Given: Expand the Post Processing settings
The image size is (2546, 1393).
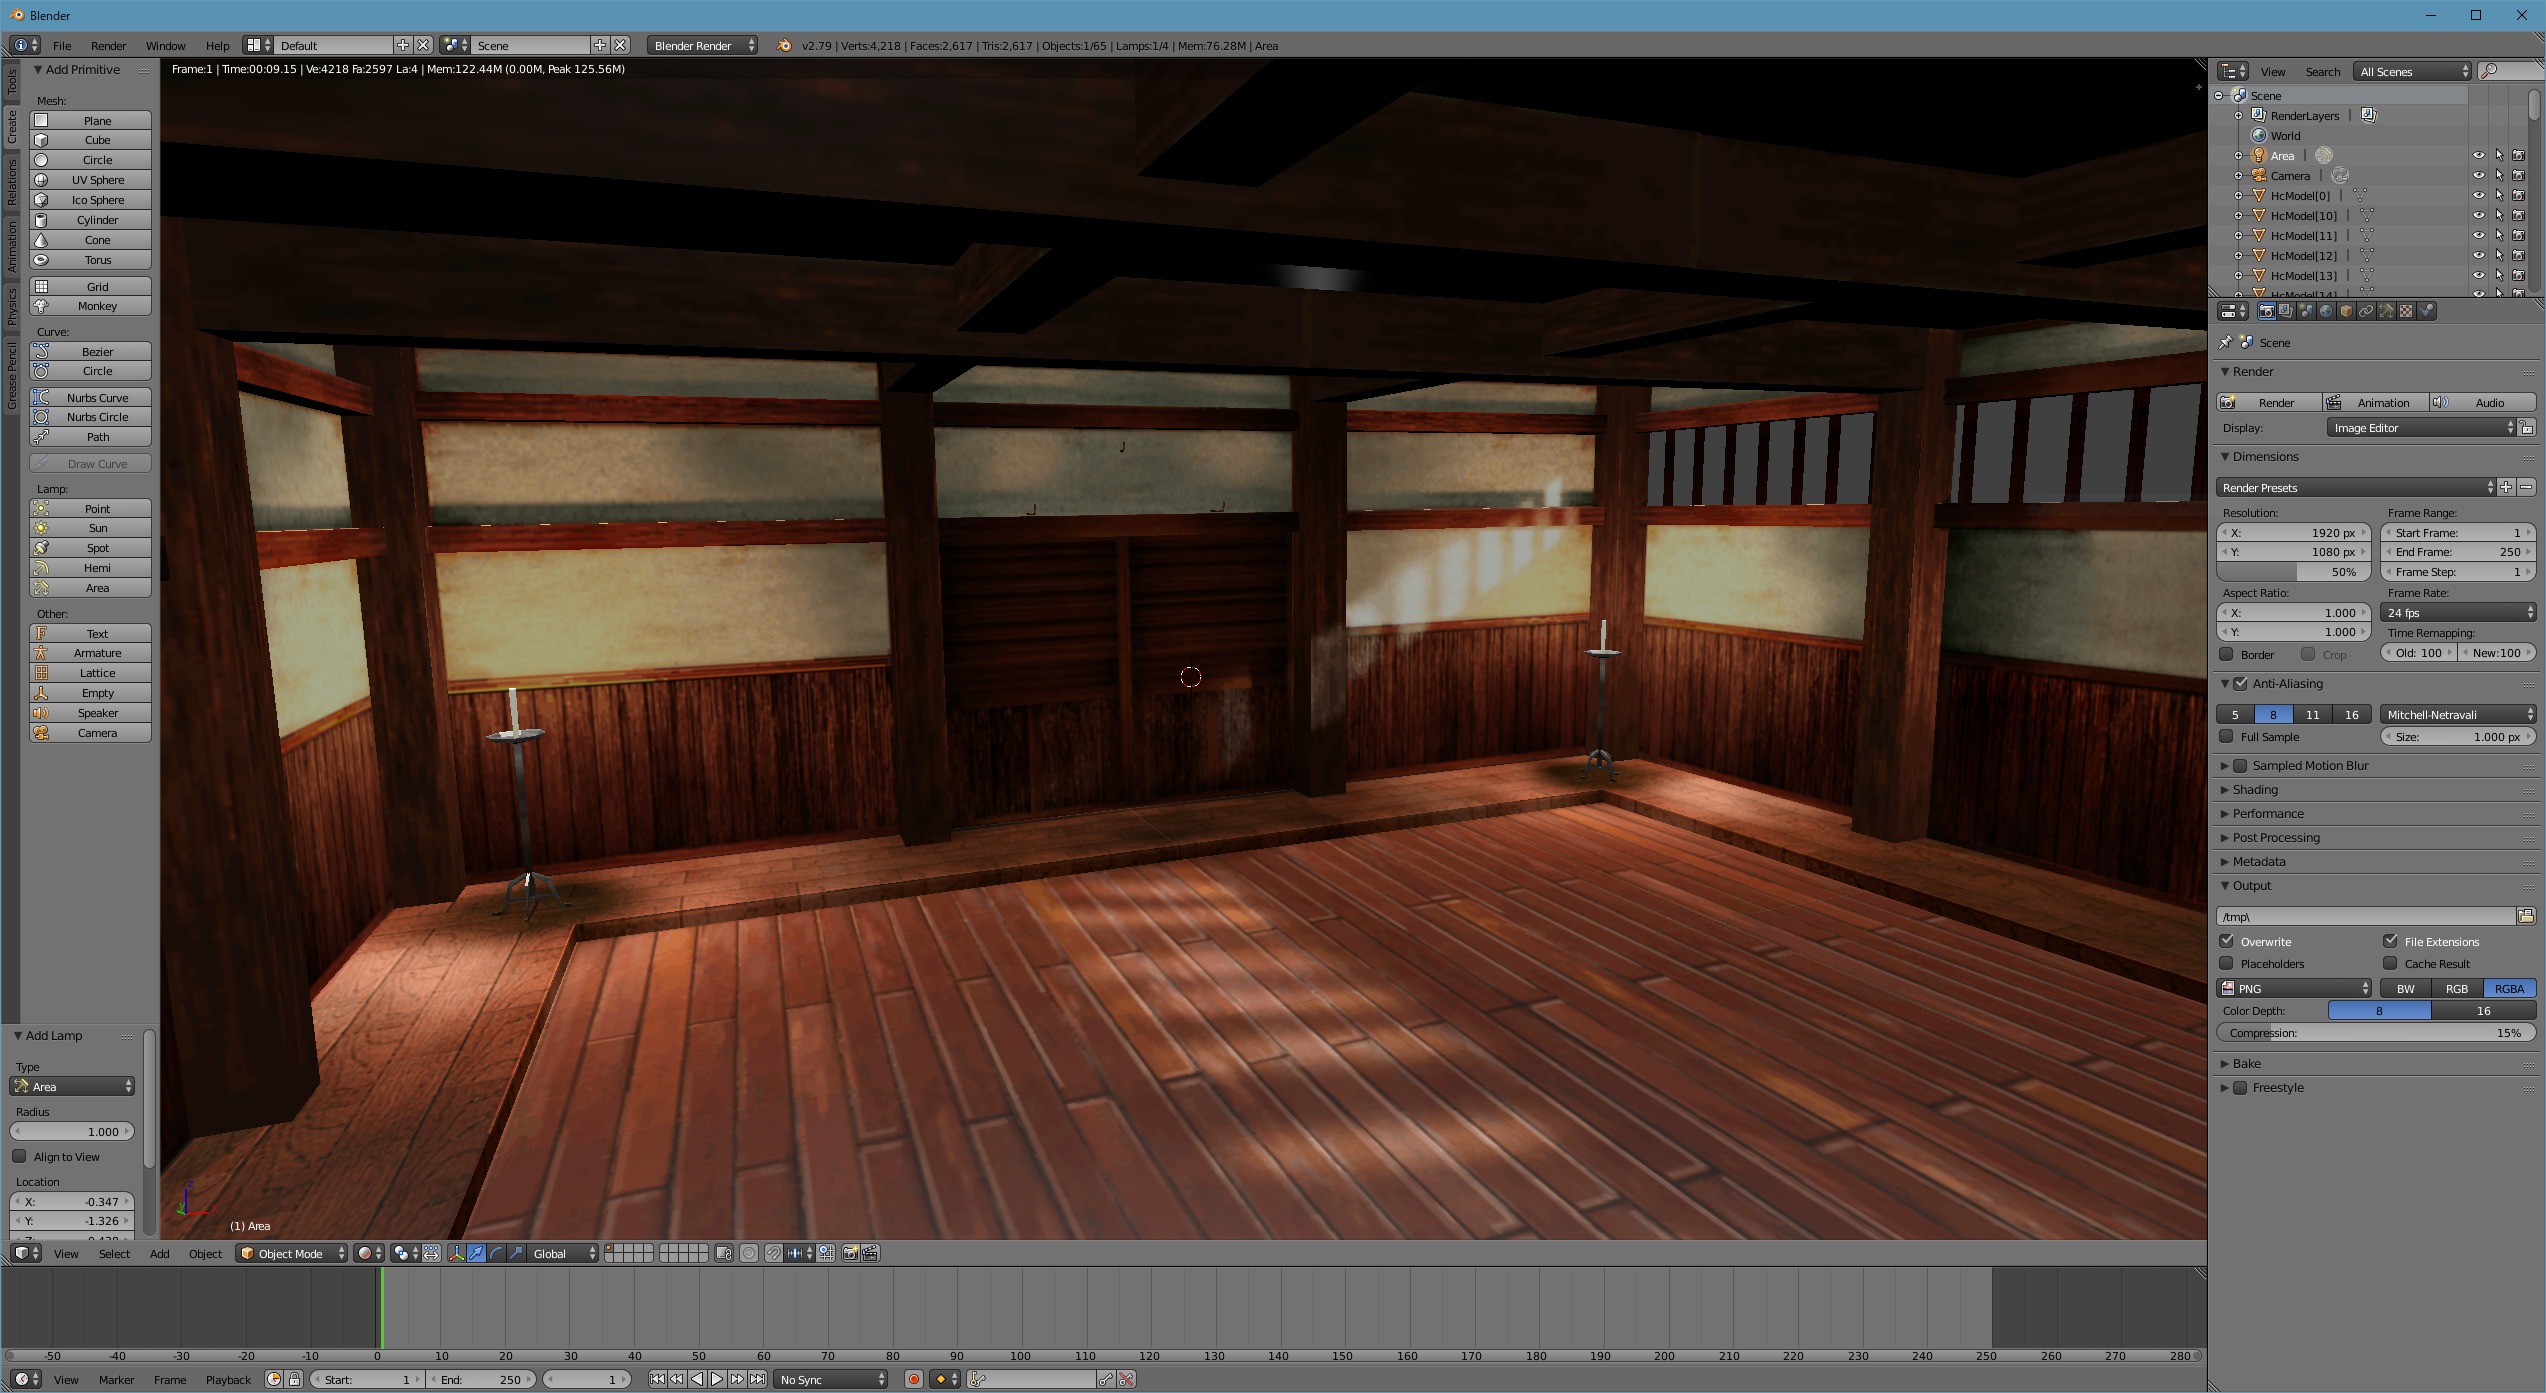Looking at the screenshot, I should tap(2273, 837).
